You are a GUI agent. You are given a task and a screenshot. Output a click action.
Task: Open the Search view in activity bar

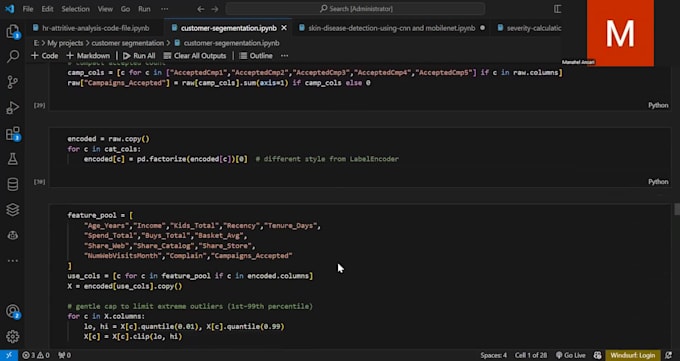point(13,56)
